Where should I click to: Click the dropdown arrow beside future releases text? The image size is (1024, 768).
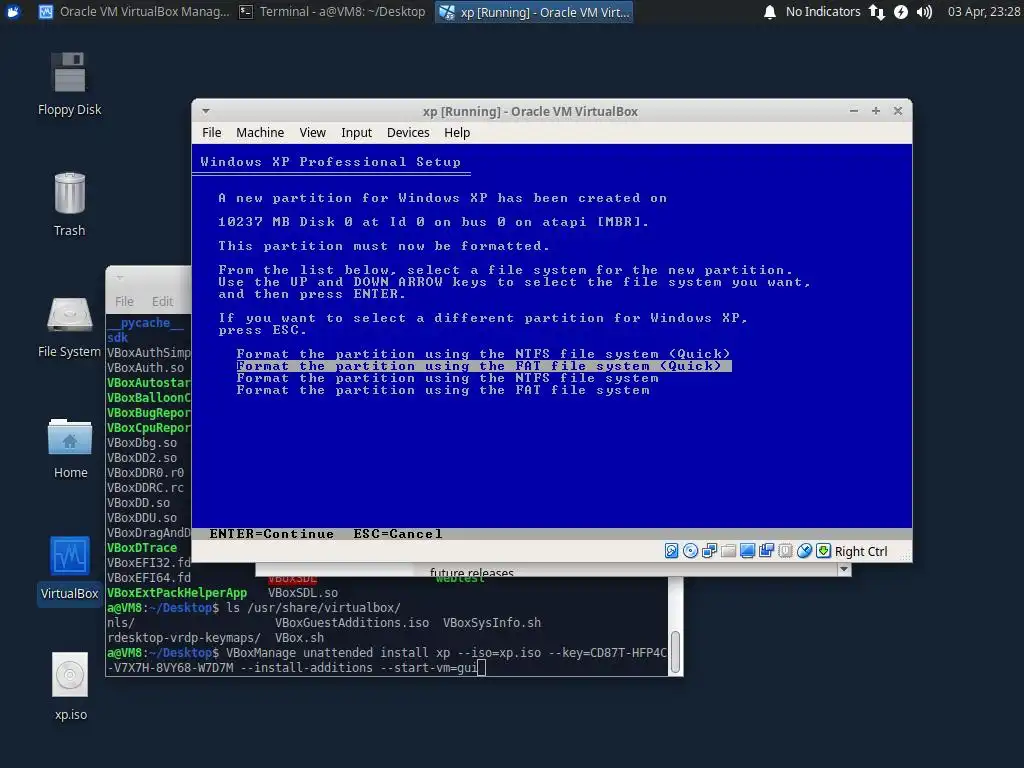tap(844, 569)
